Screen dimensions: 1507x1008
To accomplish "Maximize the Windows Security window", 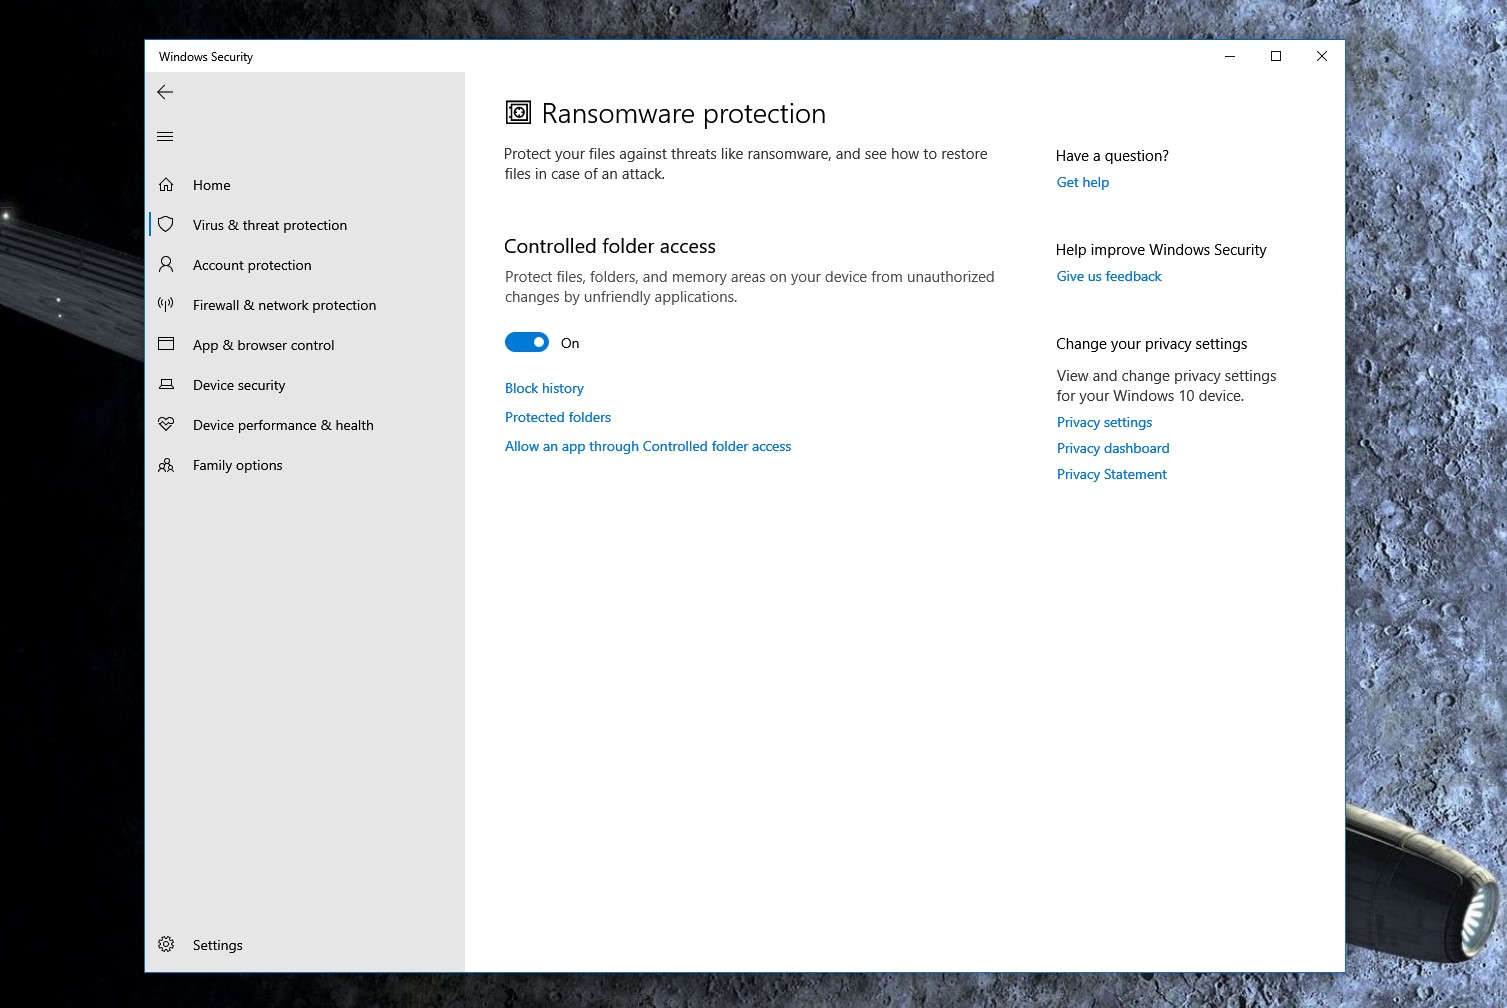I will (x=1276, y=56).
